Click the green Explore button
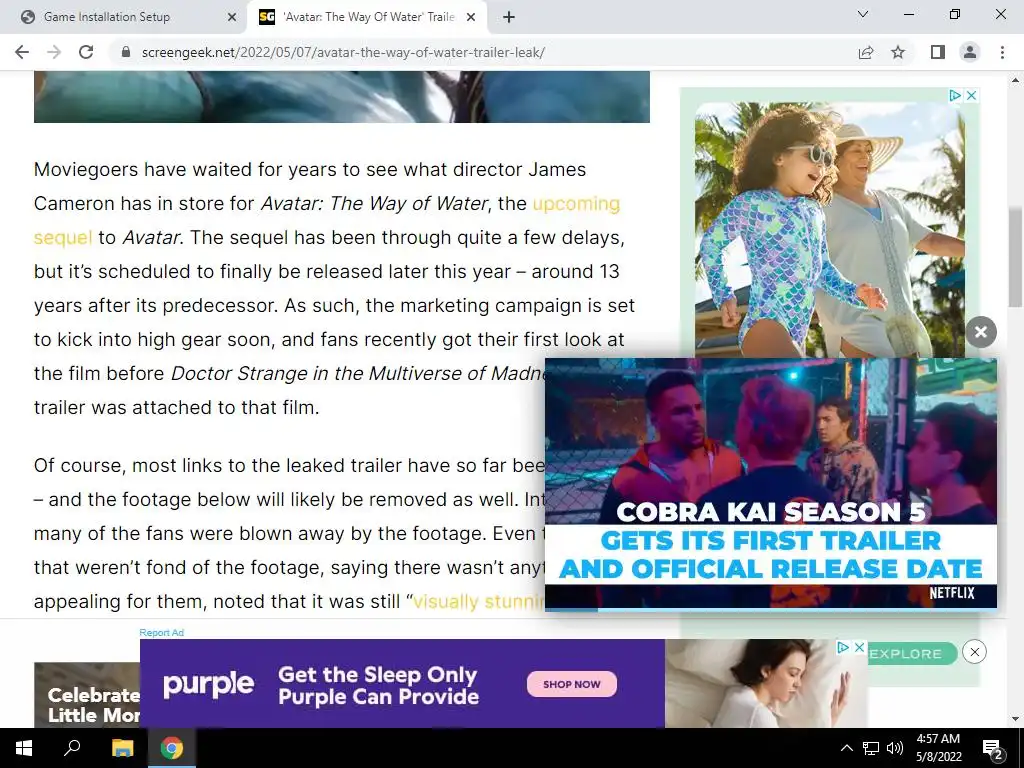The image size is (1024, 768). [x=912, y=654]
